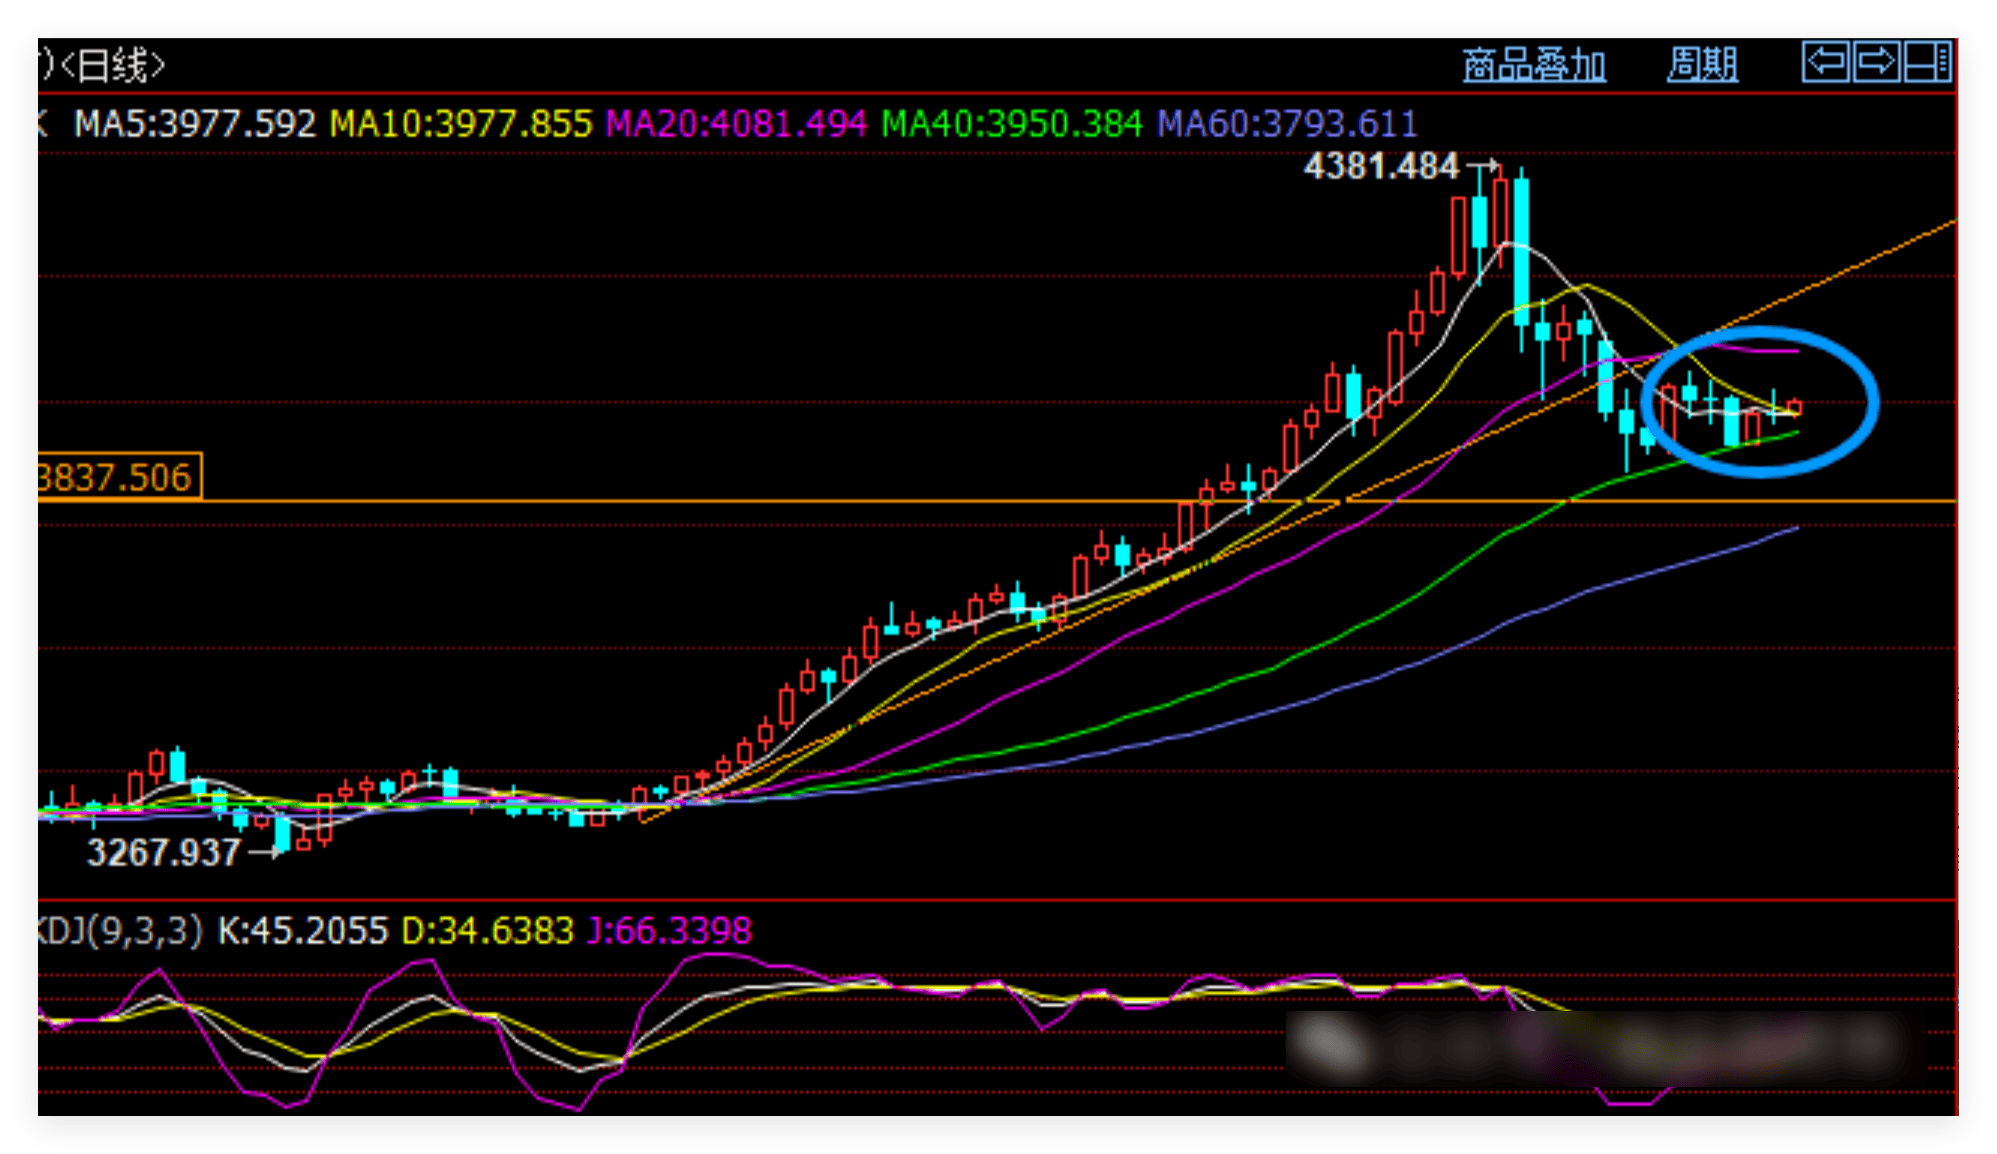Select the MA40 indicator value label
Image resolution: width=1997 pixels, height=1154 pixels.
point(1011,124)
